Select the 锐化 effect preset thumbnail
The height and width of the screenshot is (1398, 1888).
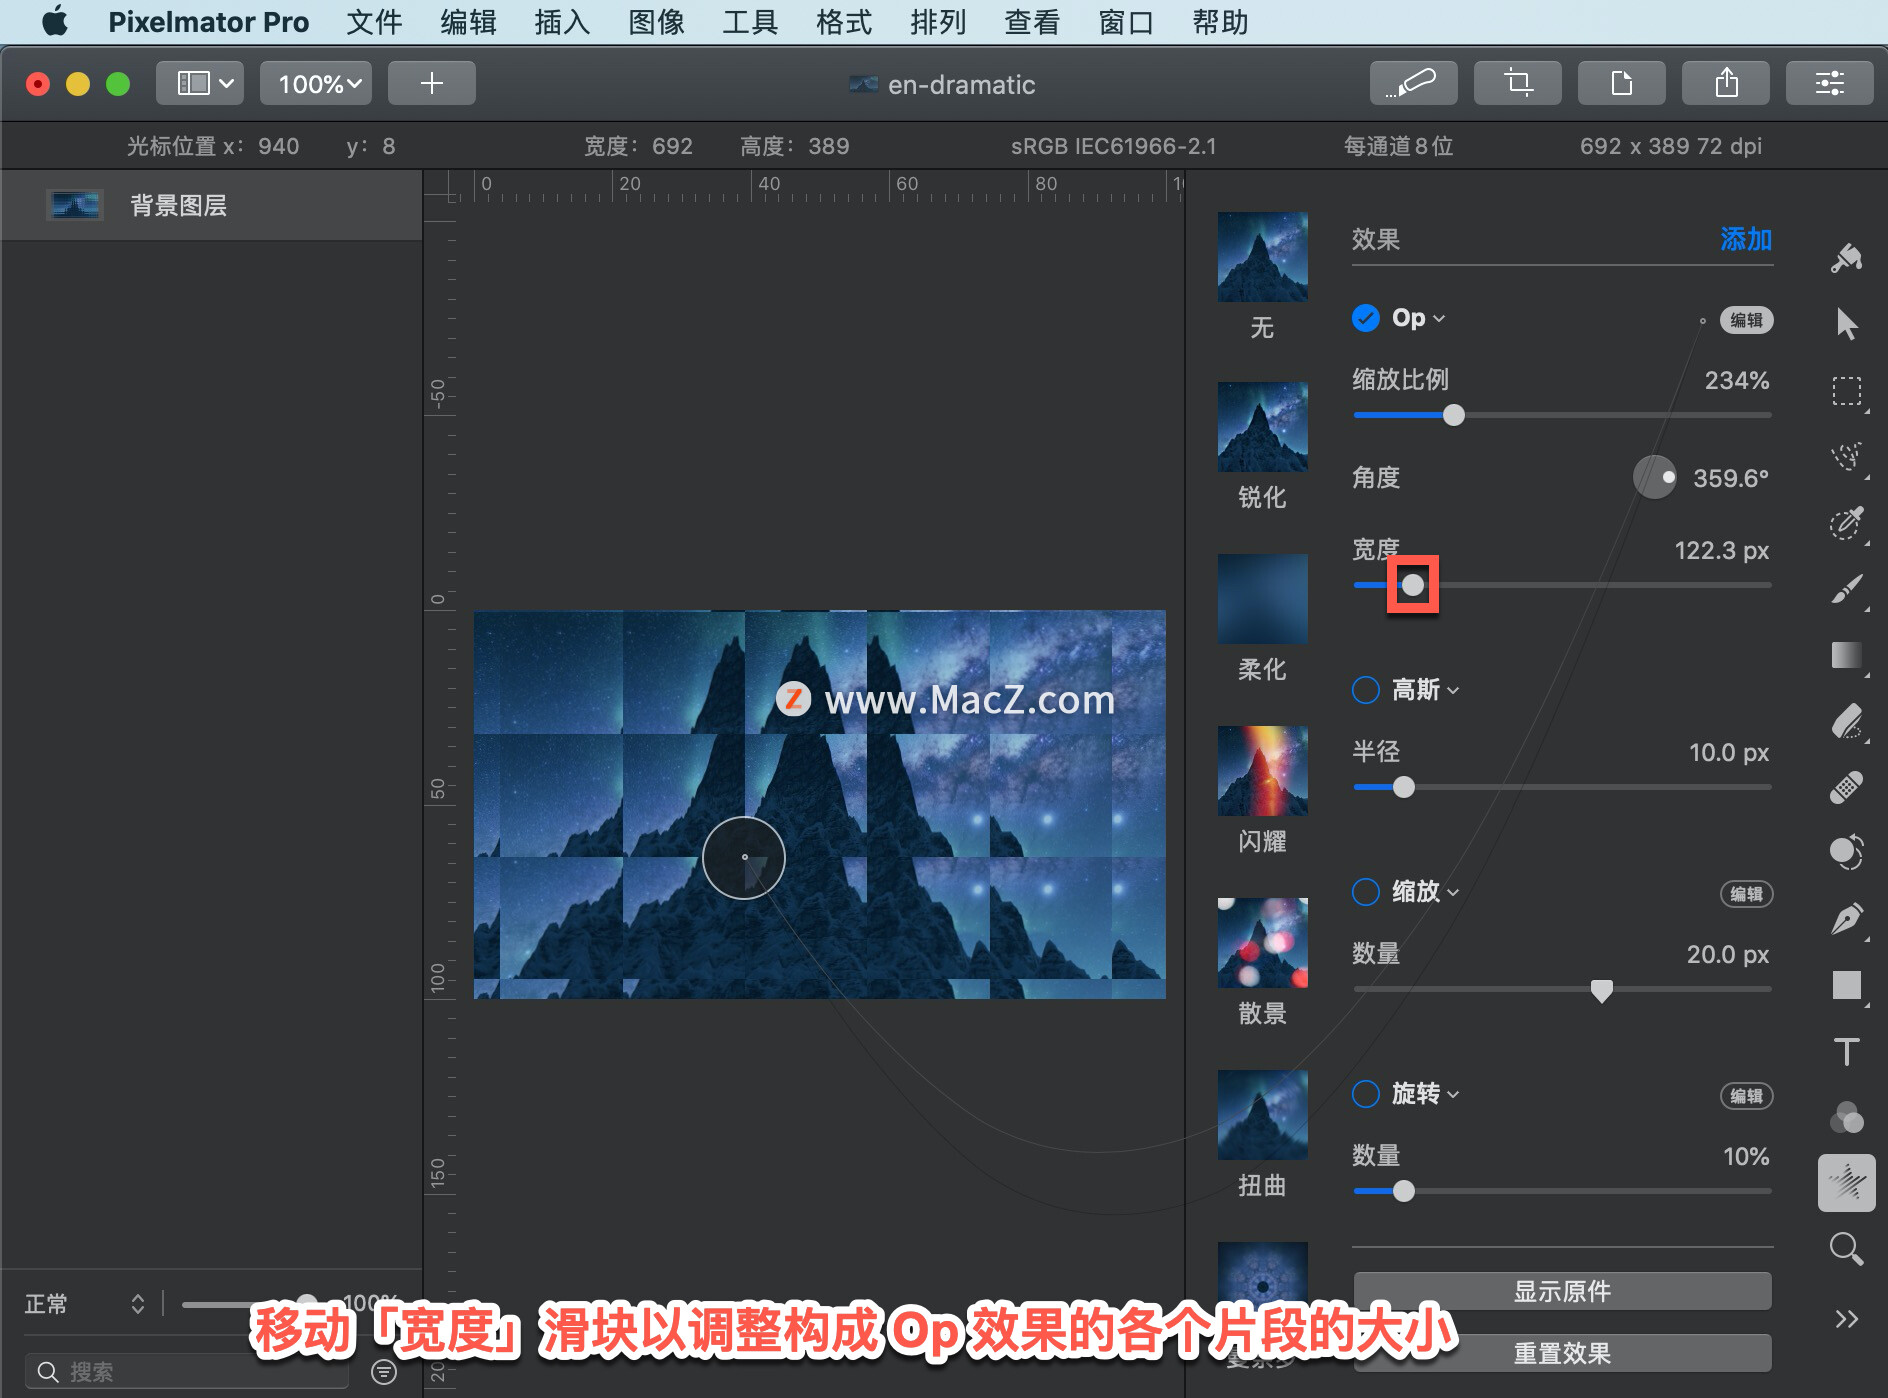(1262, 427)
